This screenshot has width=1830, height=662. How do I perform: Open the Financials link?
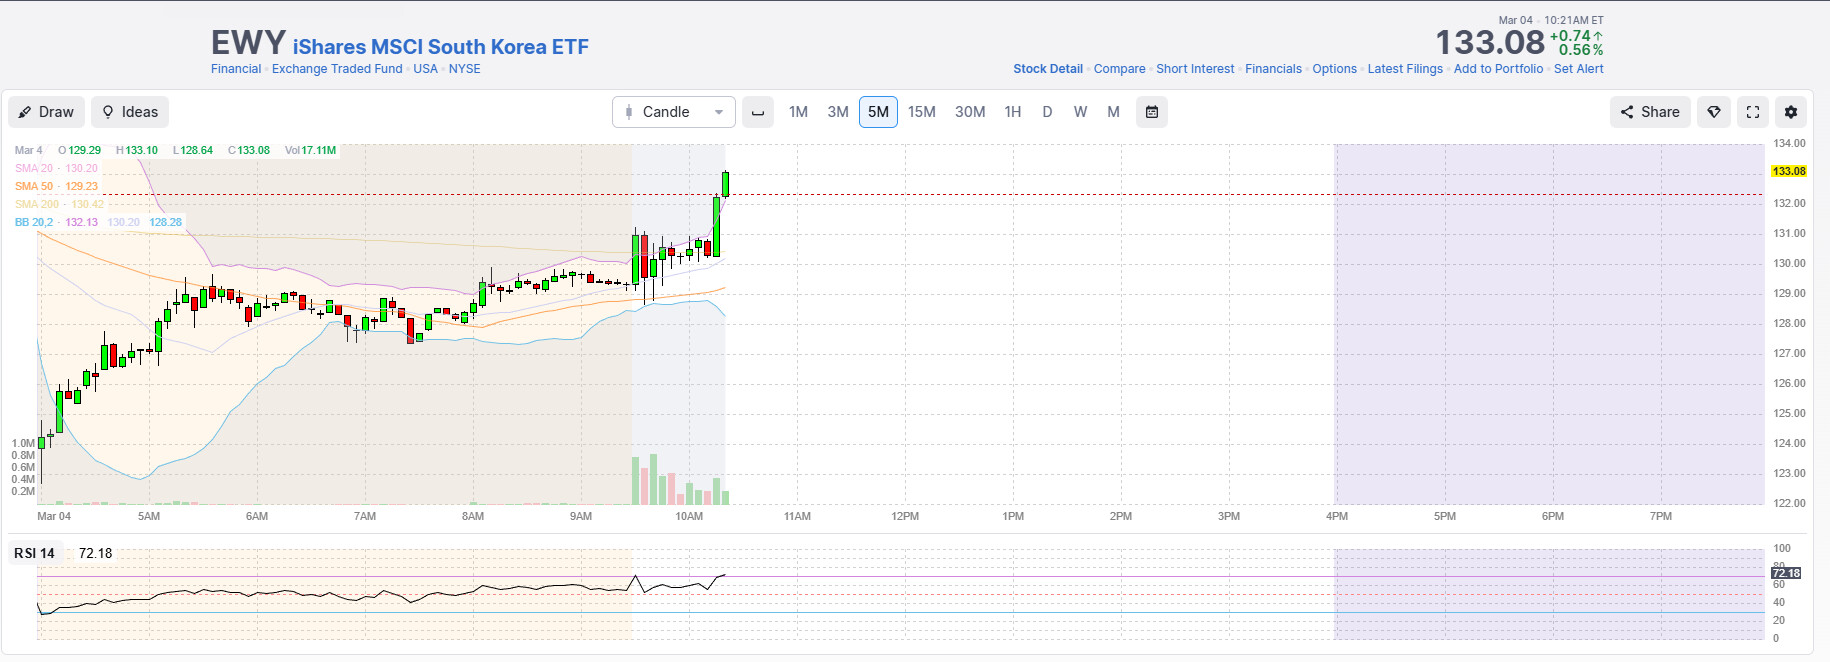[1273, 69]
